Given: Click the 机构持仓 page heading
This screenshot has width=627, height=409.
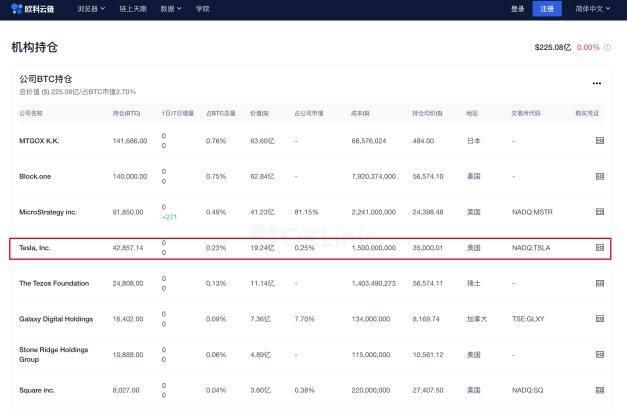Looking at the screenshot, I should [x=34, y=47].
